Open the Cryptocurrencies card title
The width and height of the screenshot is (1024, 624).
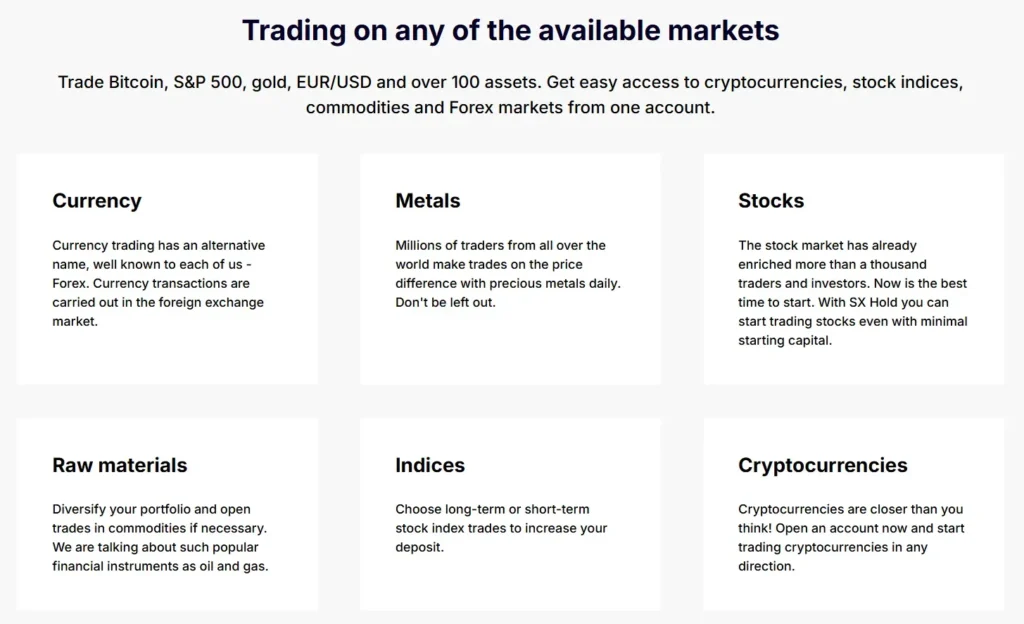click(x=823, y=465)
